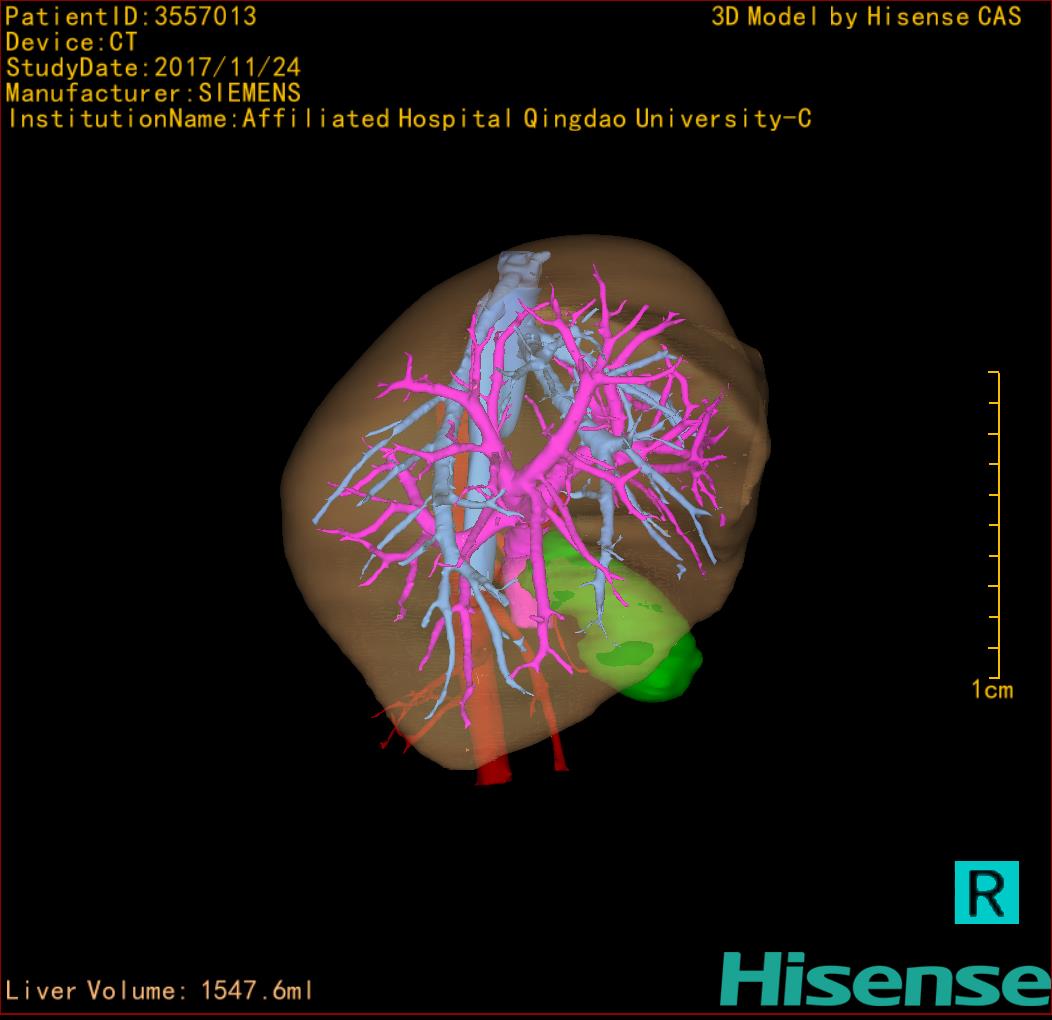Click the Hisense logo

point(885,978)
